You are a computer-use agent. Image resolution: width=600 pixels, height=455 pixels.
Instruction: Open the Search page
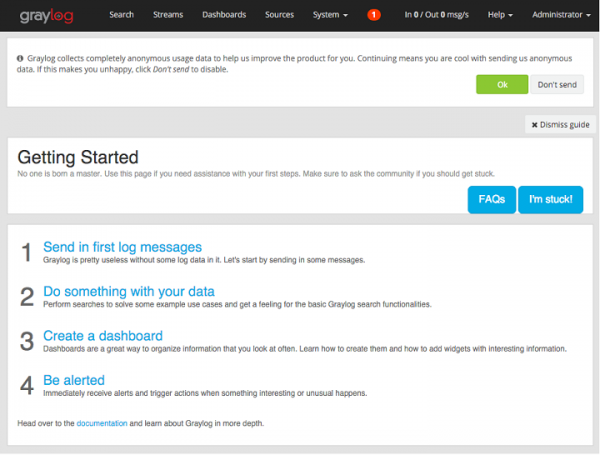(122, 15)
